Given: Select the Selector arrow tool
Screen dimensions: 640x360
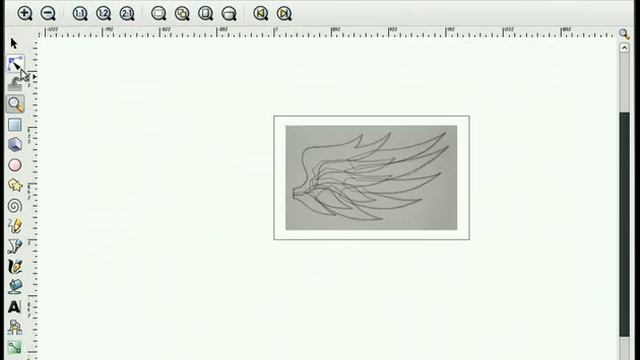Looking at the screenshot, I should coord(14,43).
